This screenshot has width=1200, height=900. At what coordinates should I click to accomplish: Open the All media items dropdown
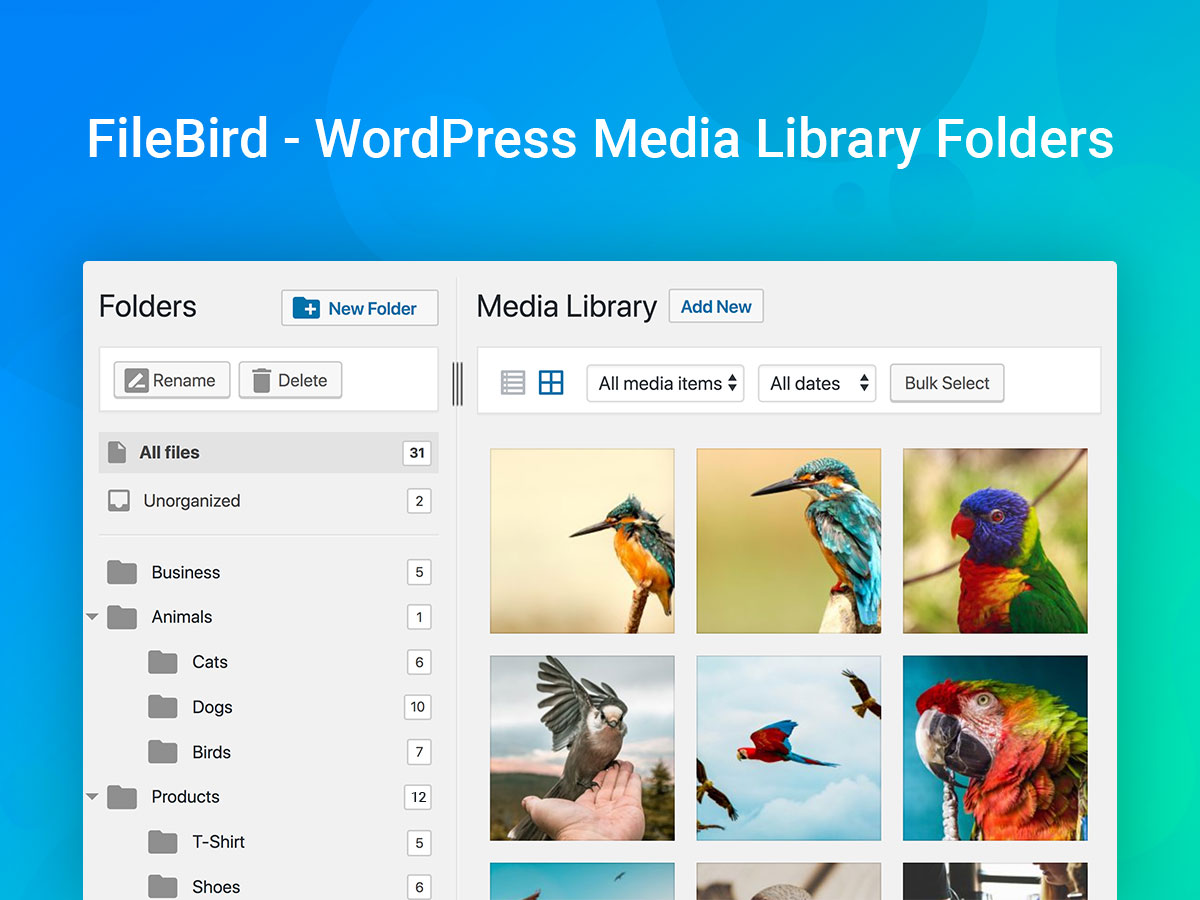pyautogui.click(x=665, y=383)
